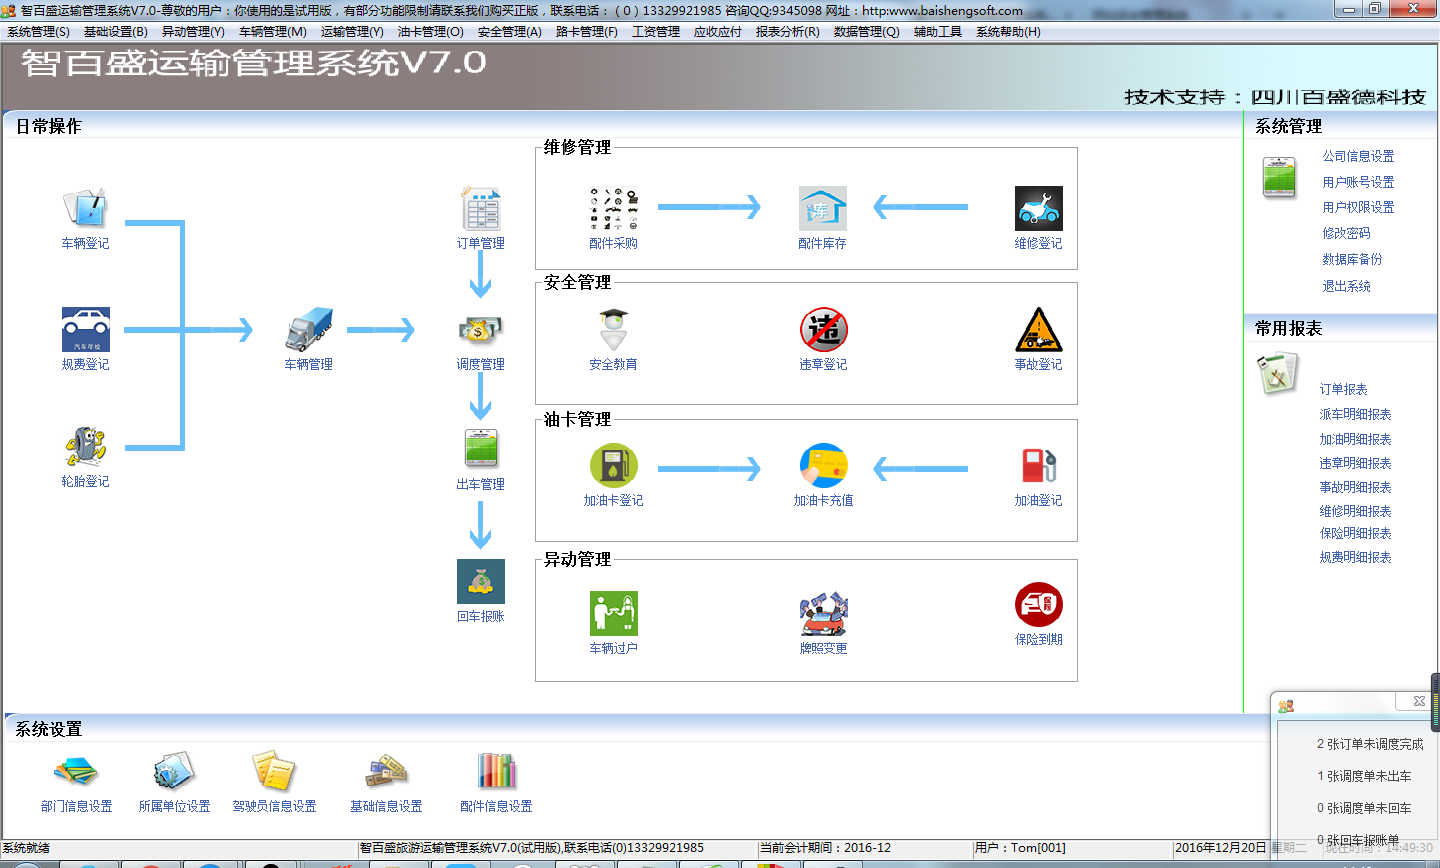Screen dimensions: 1440x868
Task: Open the 安全教育 safety education icon
Action: click(613, 329)
